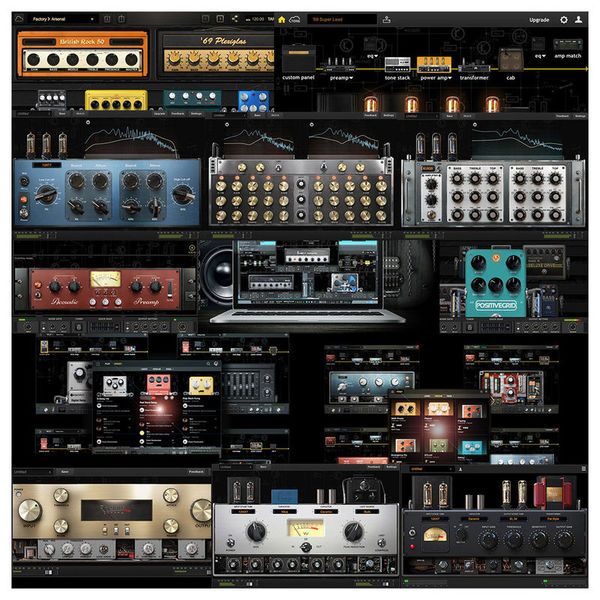The width and height of the screenshot is (600, 600).
Task: Expand the preamp dropdown arrow
Action: (351, 78)
